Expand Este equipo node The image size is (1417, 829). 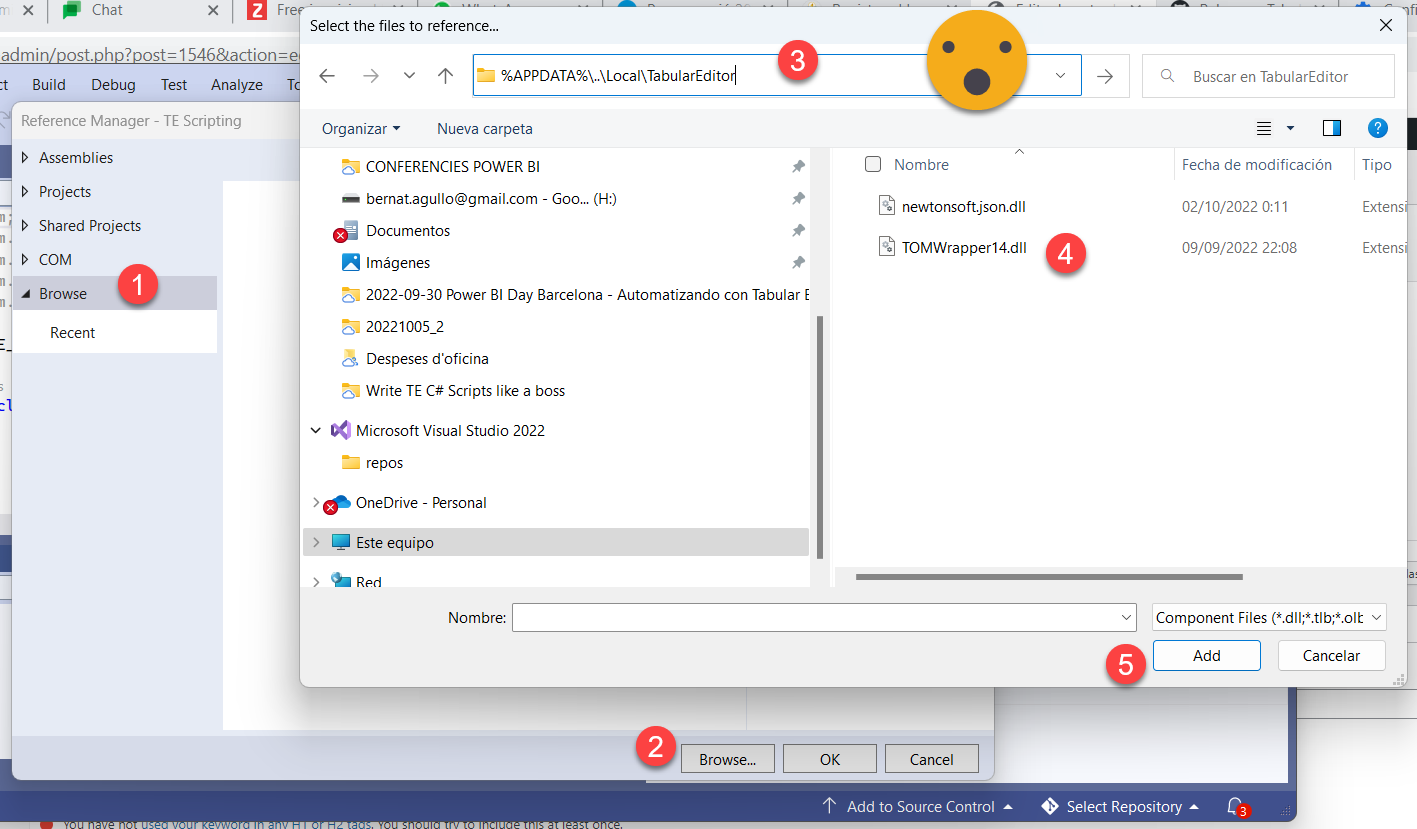(316, 543)
